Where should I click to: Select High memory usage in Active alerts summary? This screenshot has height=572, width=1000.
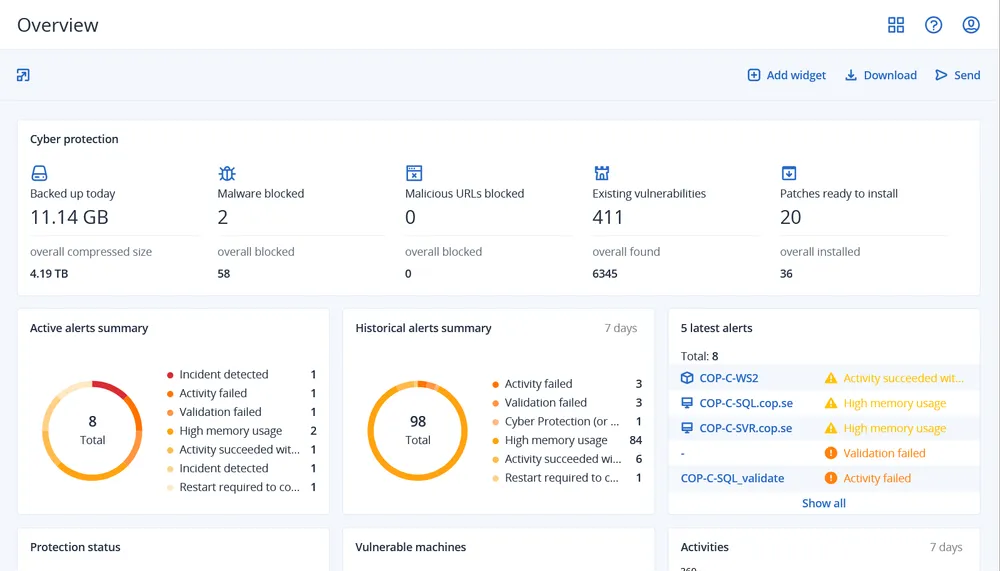tap(242, 431)
